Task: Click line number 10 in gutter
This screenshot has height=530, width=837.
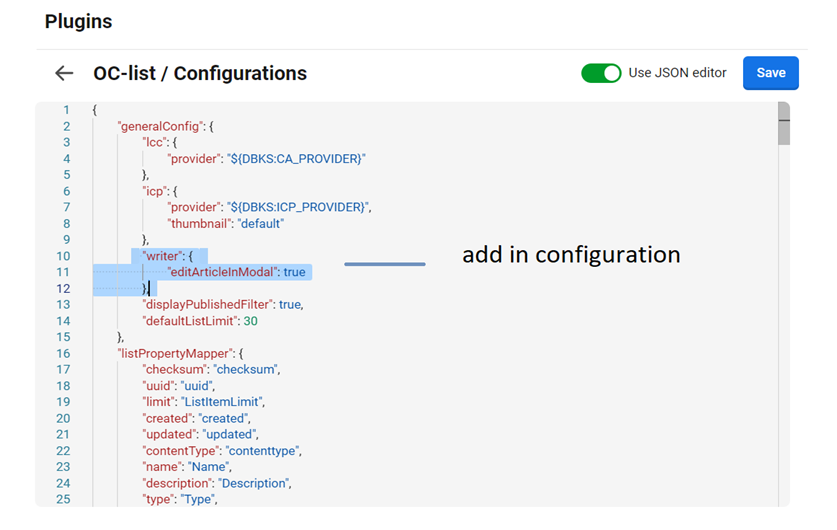Action: pos(63,256)
